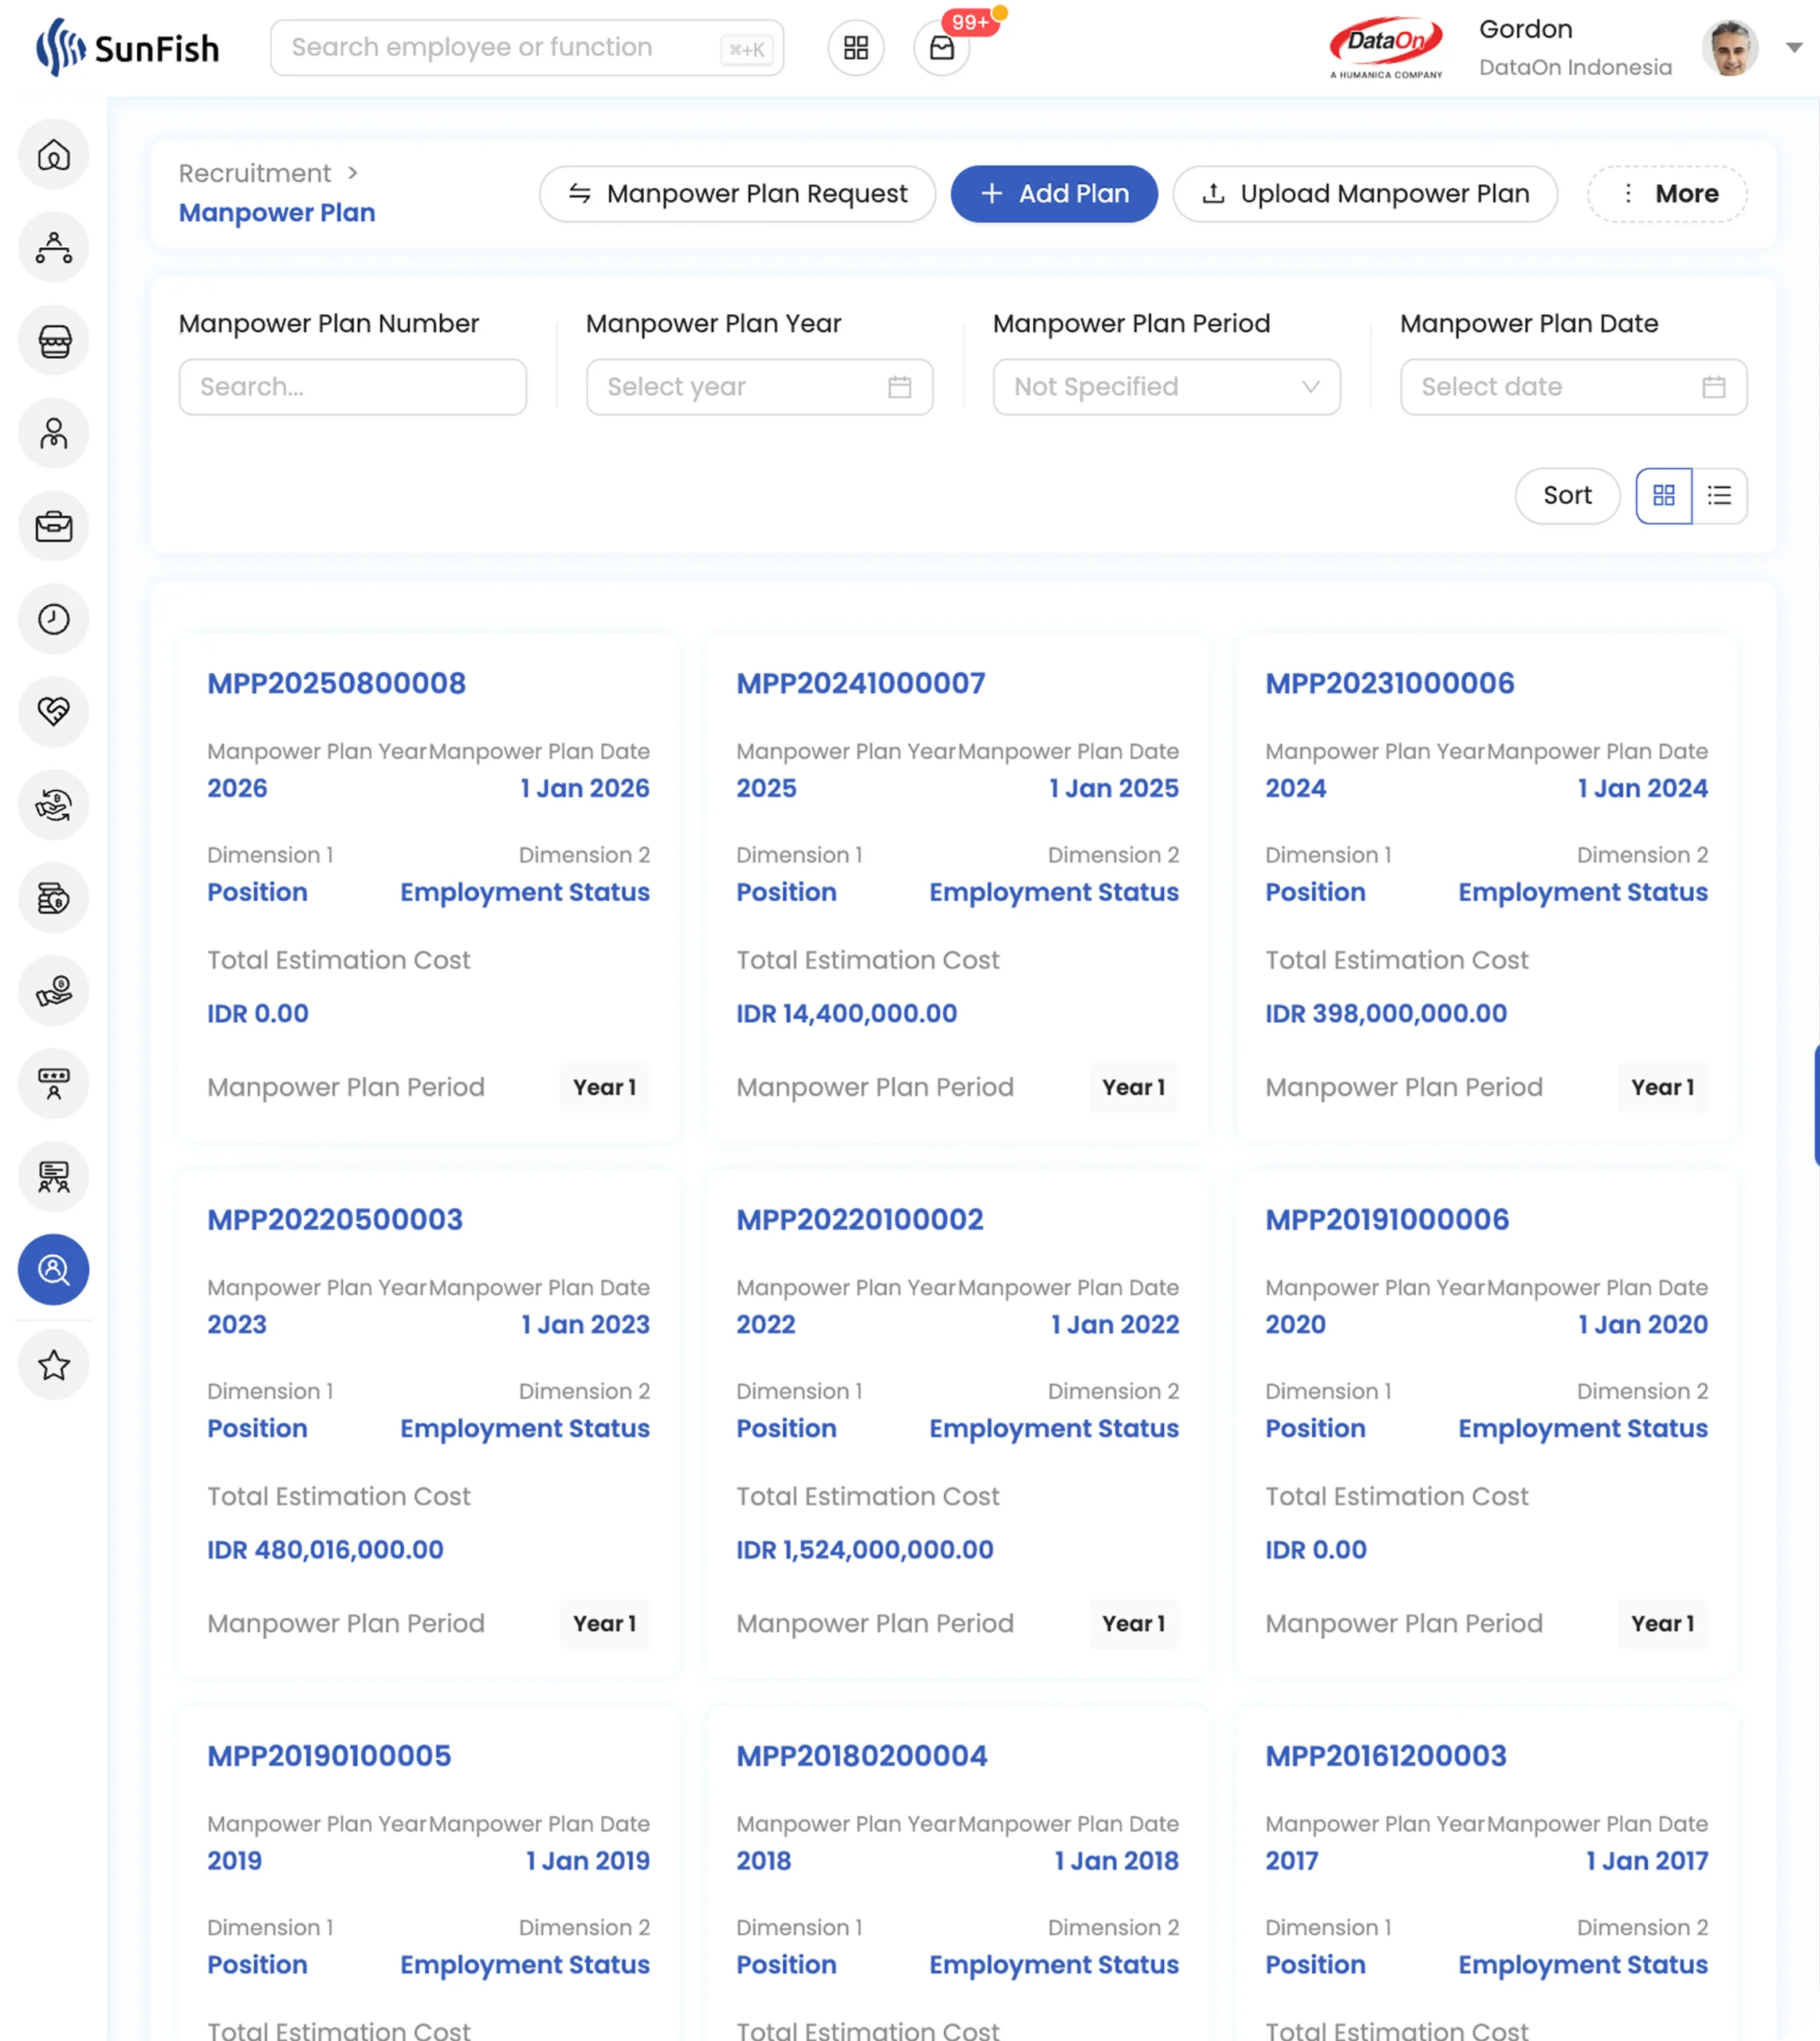Open Manpower Plan Request
Image resolution: width=1820 pixels, height=2041 pixels.
[x=738, y=194]
